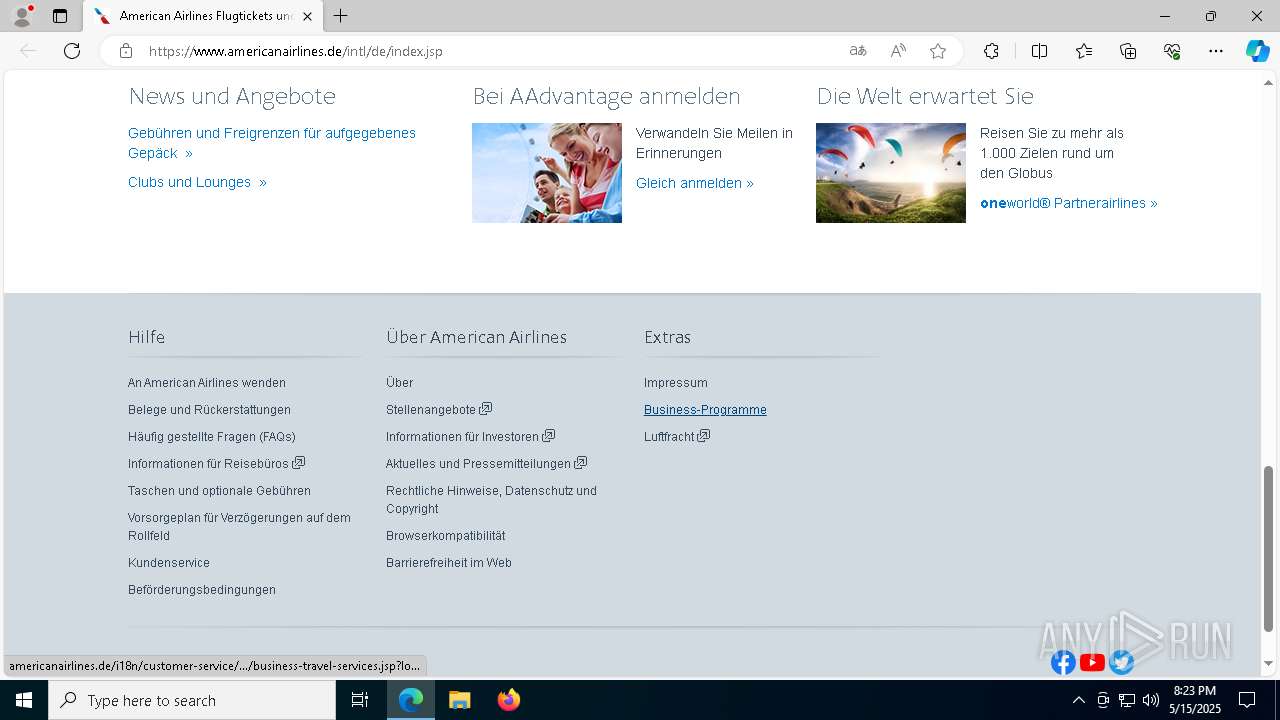Open the taskbar clock and date

[x=1195, y=700]
